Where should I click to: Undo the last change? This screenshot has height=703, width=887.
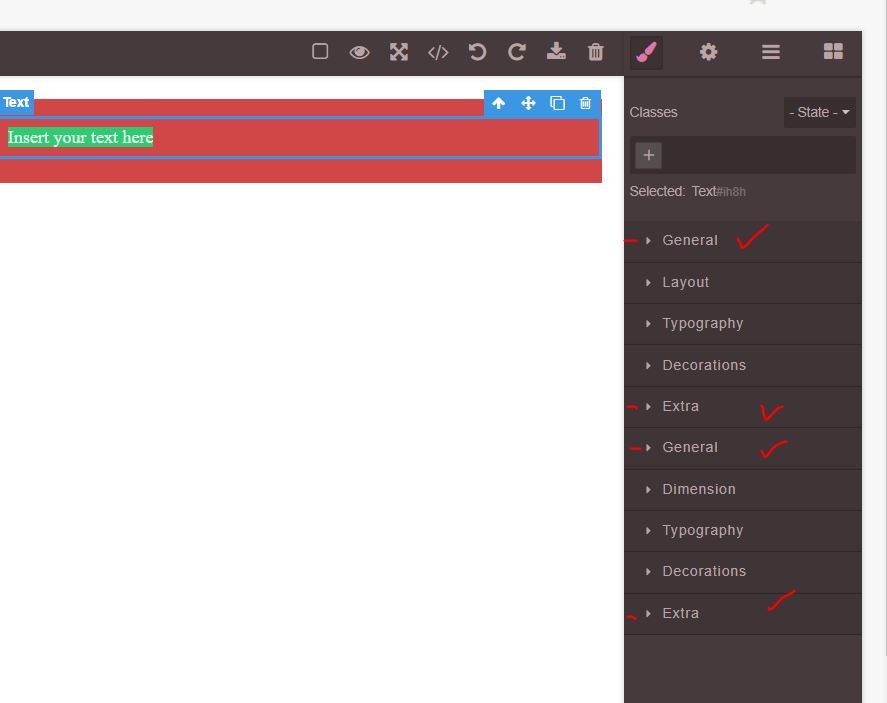(x=477, y=52)
